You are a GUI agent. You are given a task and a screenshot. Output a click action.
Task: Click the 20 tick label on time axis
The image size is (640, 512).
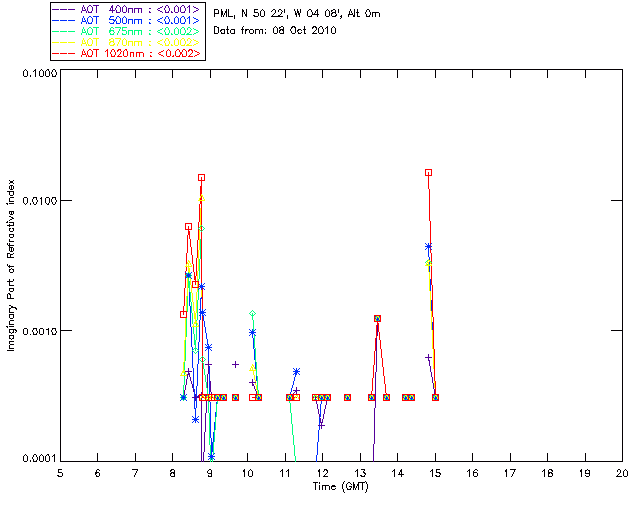tap(622, 474)
